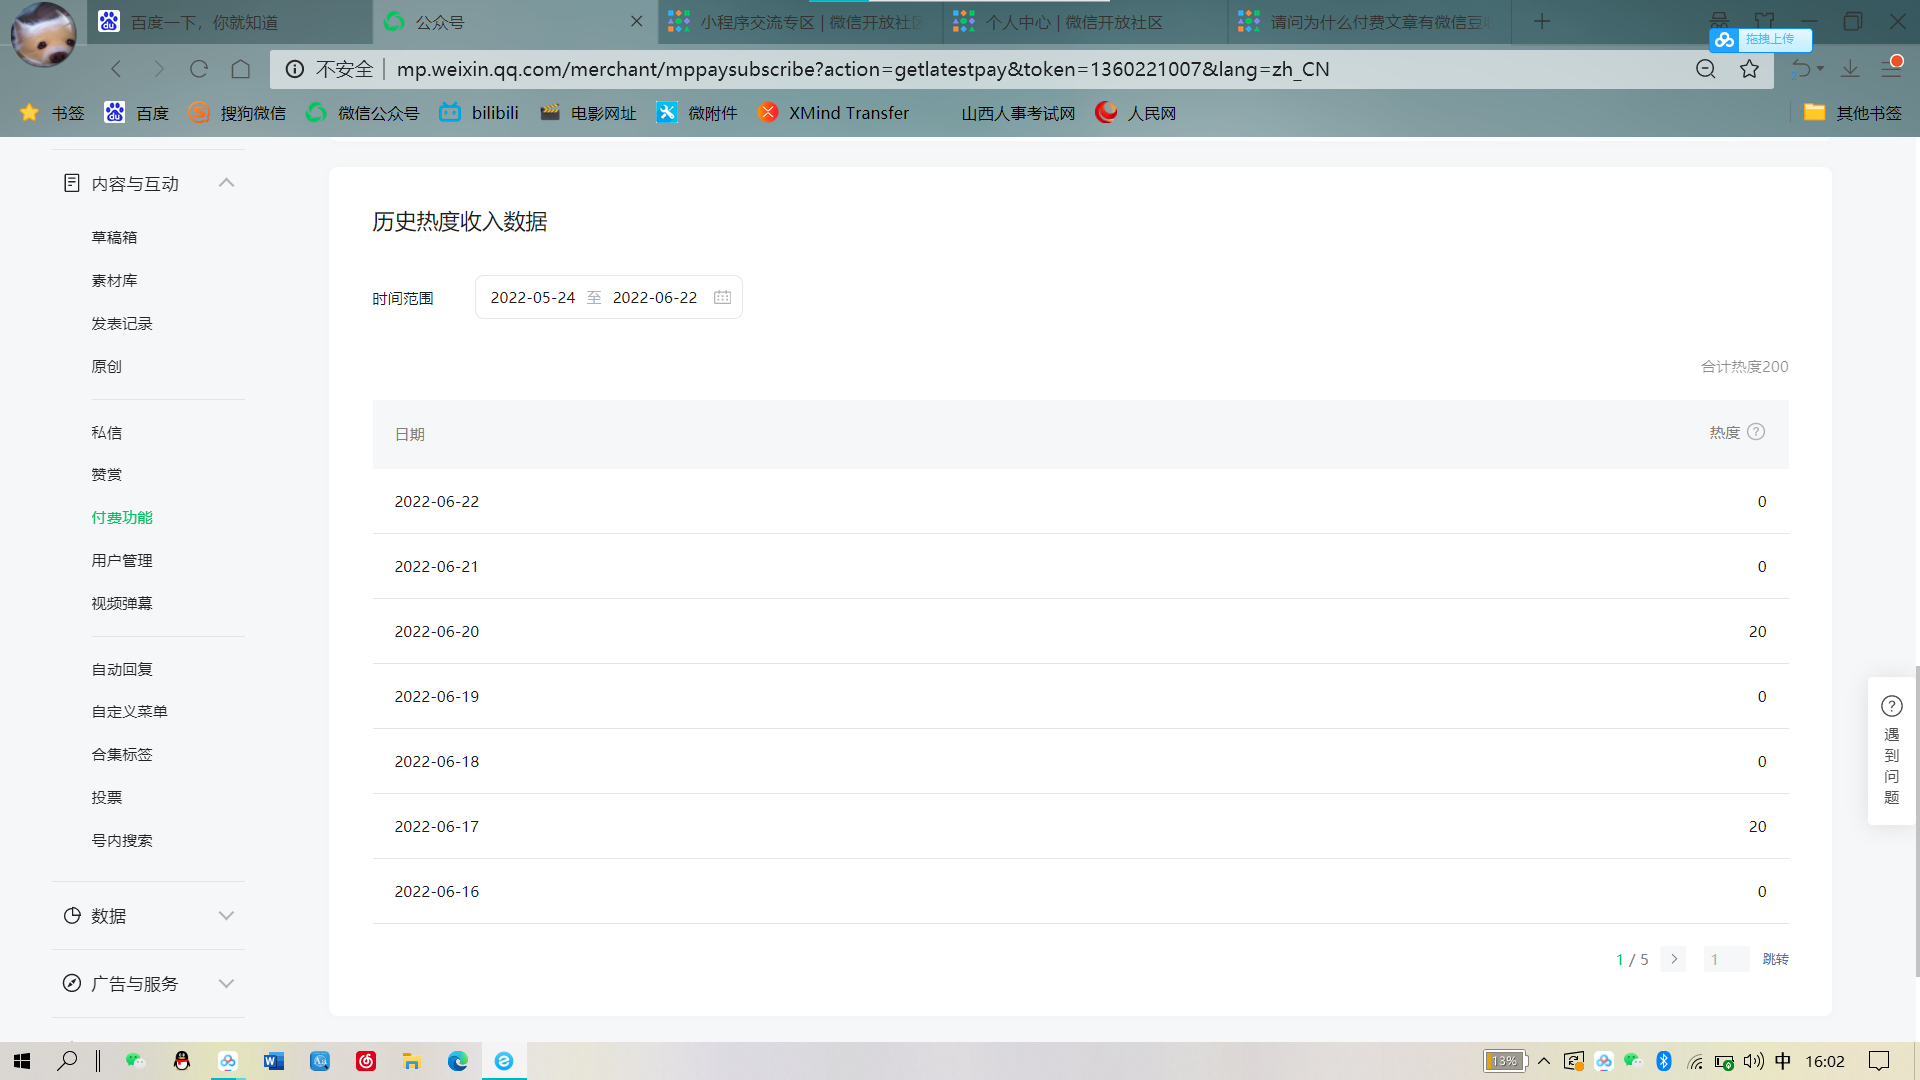Select 发表记录 in the sidebar

point(122,323)
